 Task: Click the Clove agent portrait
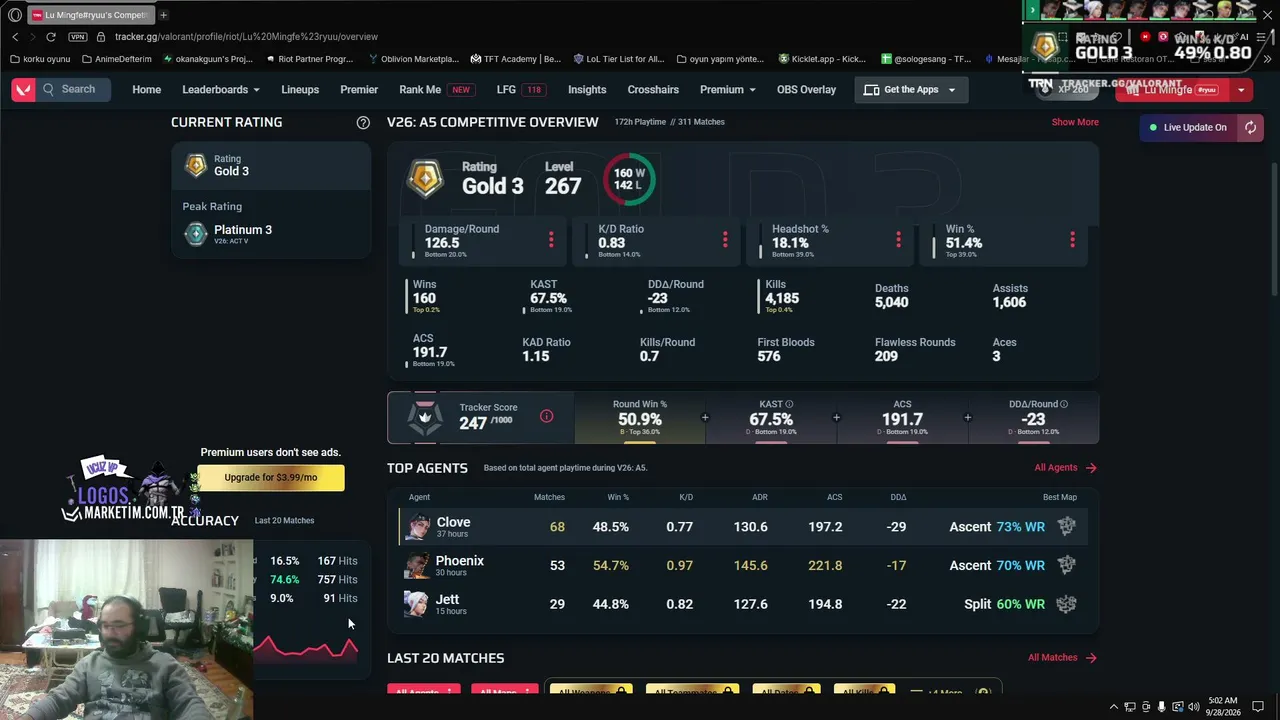click(418, 527)
